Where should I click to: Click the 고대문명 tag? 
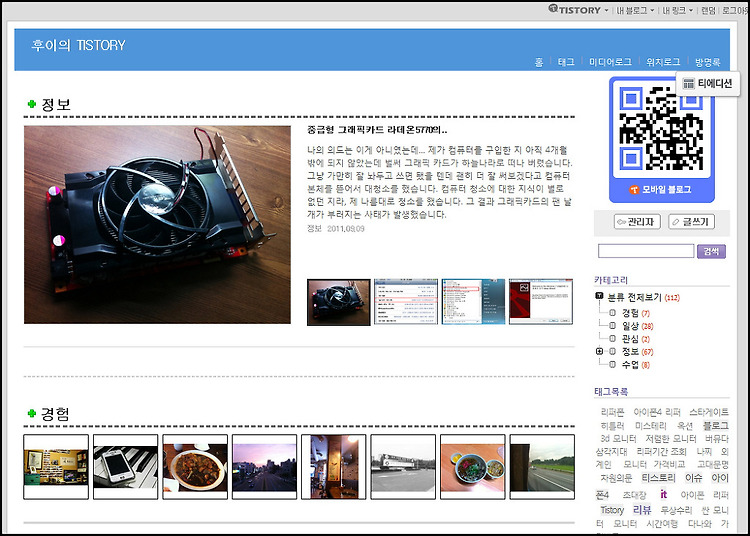(x=713, y=464)
